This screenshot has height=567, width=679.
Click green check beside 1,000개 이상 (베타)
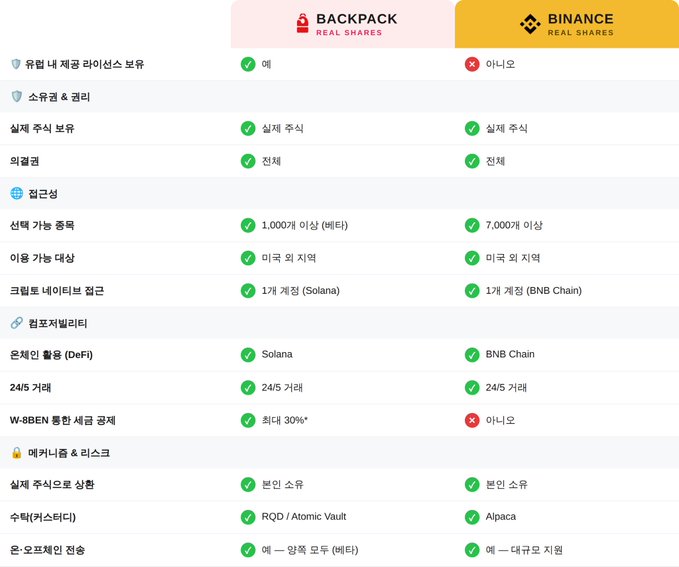[248, 225]
